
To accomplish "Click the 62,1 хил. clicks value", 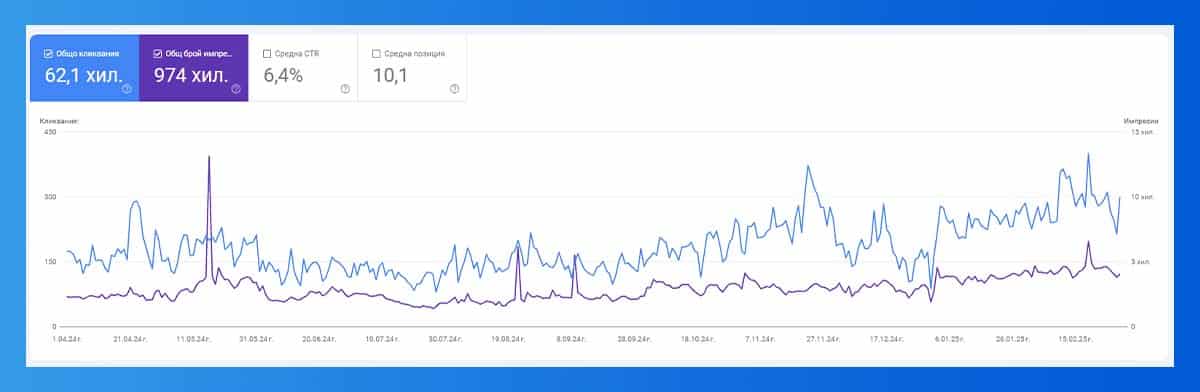I will [x=82, y=74].
